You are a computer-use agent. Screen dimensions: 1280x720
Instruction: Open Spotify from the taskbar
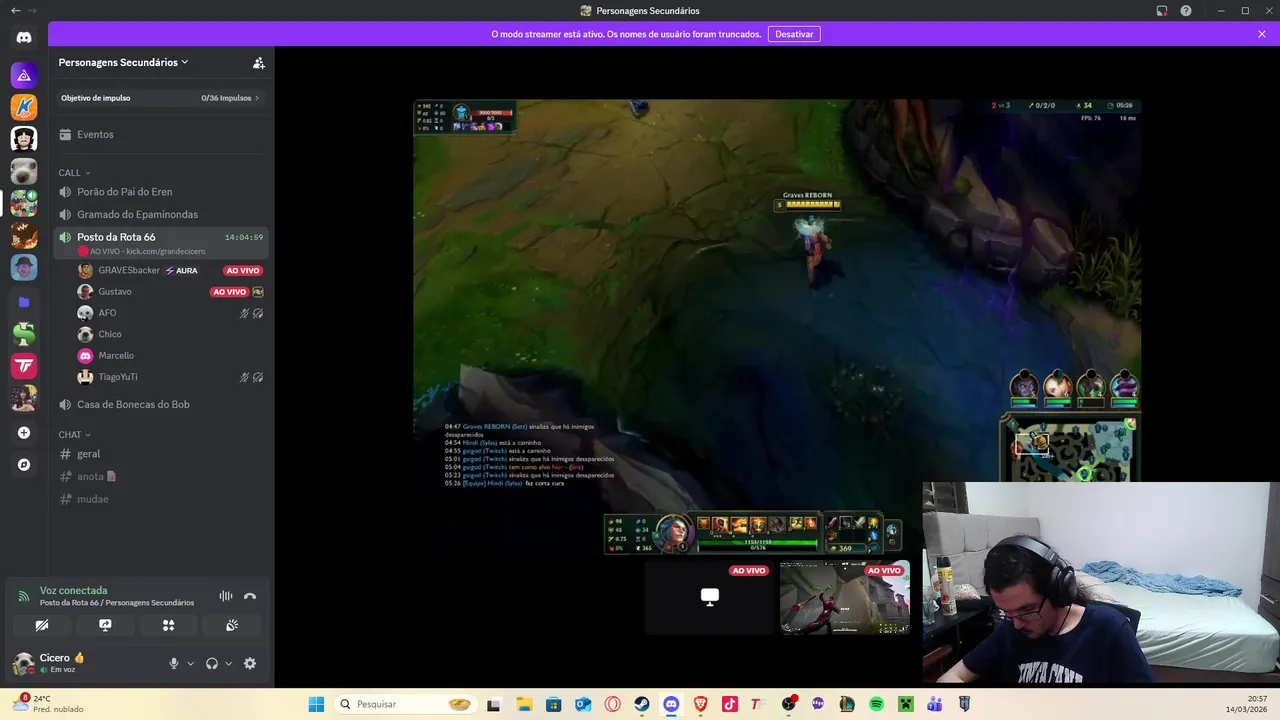tap(876, 704)
